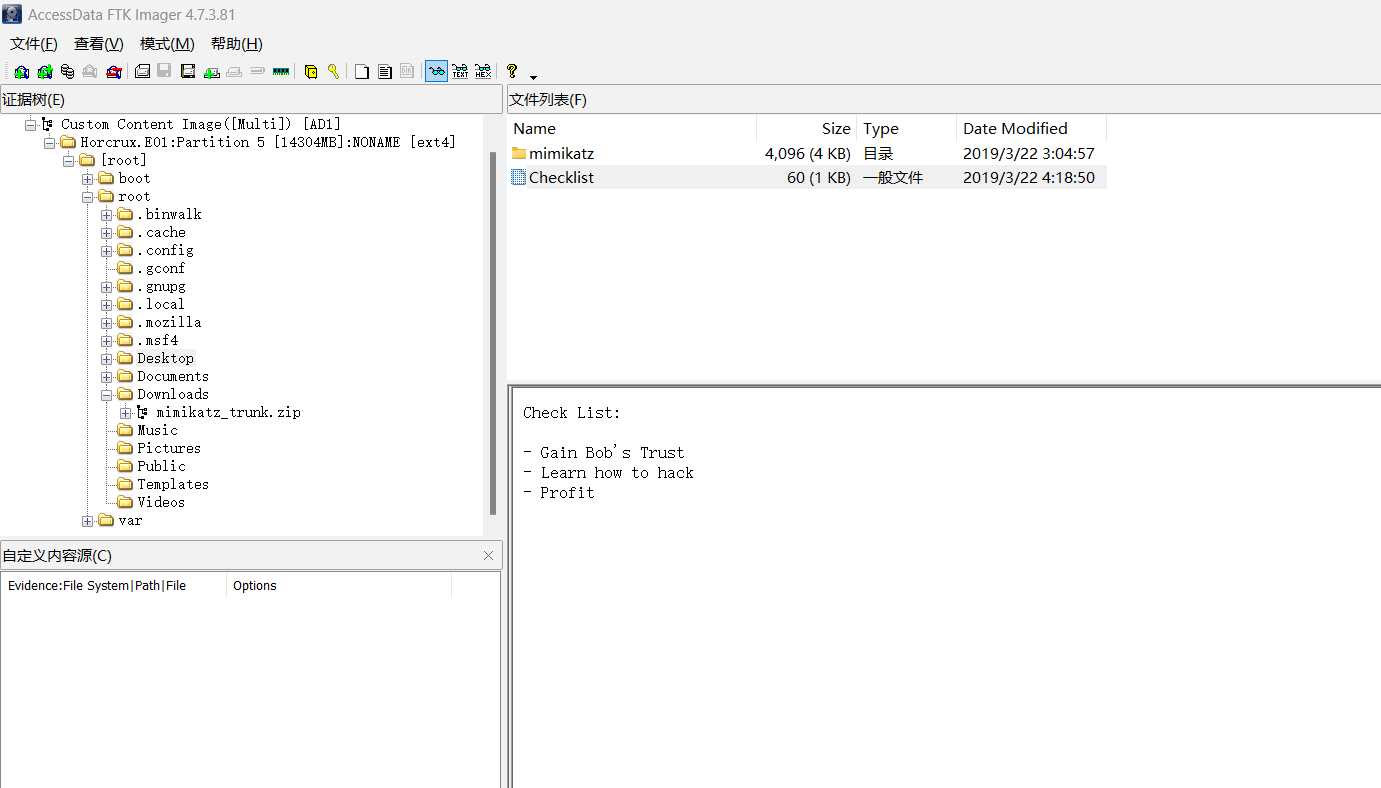
Task: Close the 自定义内容源(C) panel
Action: coord(488,555)
